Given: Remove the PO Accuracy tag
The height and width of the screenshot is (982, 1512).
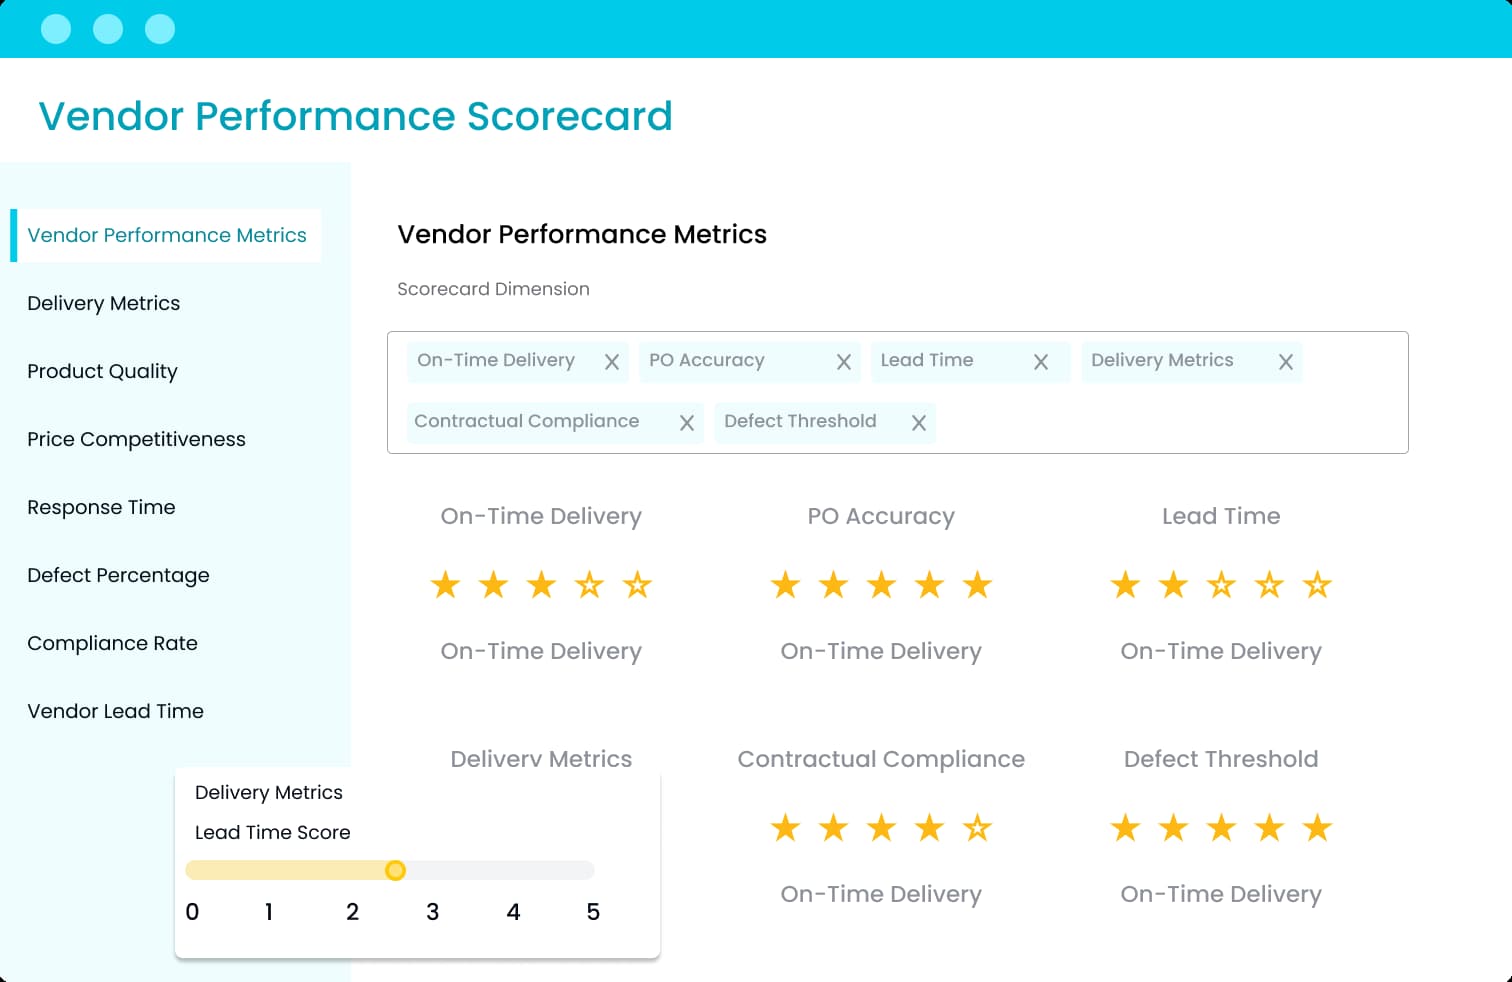Looking at the screenshot, I should coord(844,362).
